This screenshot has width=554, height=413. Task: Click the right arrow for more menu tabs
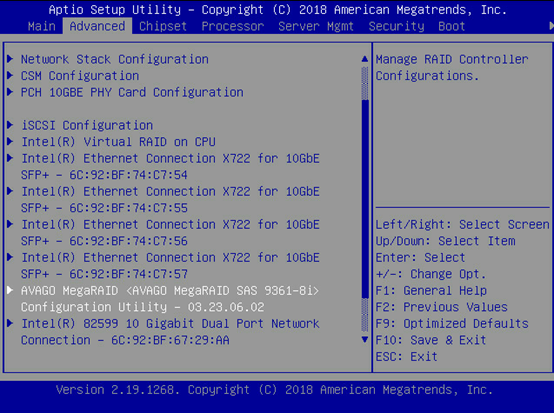pos(551,26)
